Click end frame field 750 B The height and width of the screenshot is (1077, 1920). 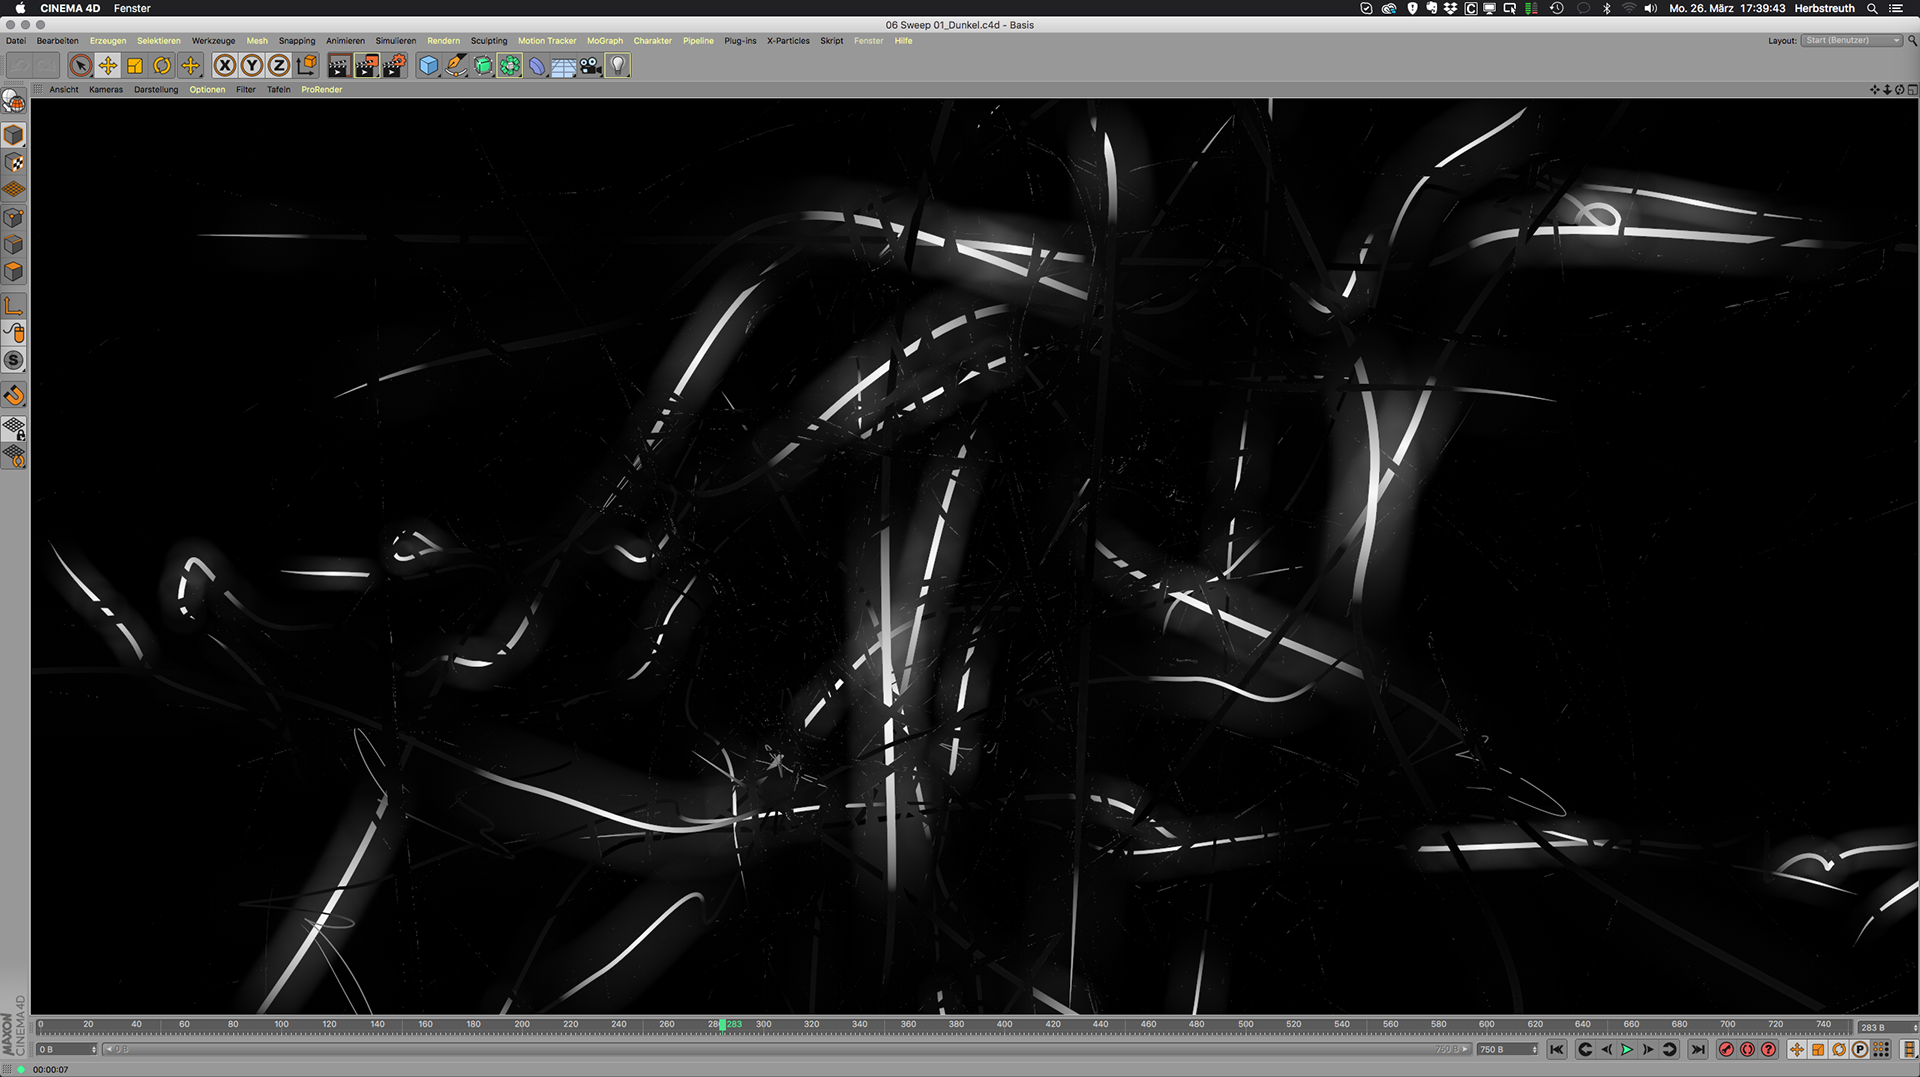(1508, 1049)
